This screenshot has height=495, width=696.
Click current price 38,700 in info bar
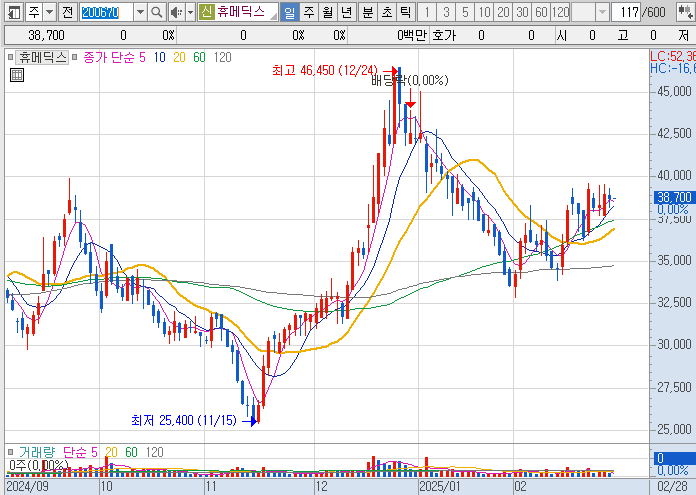point(46,35)
